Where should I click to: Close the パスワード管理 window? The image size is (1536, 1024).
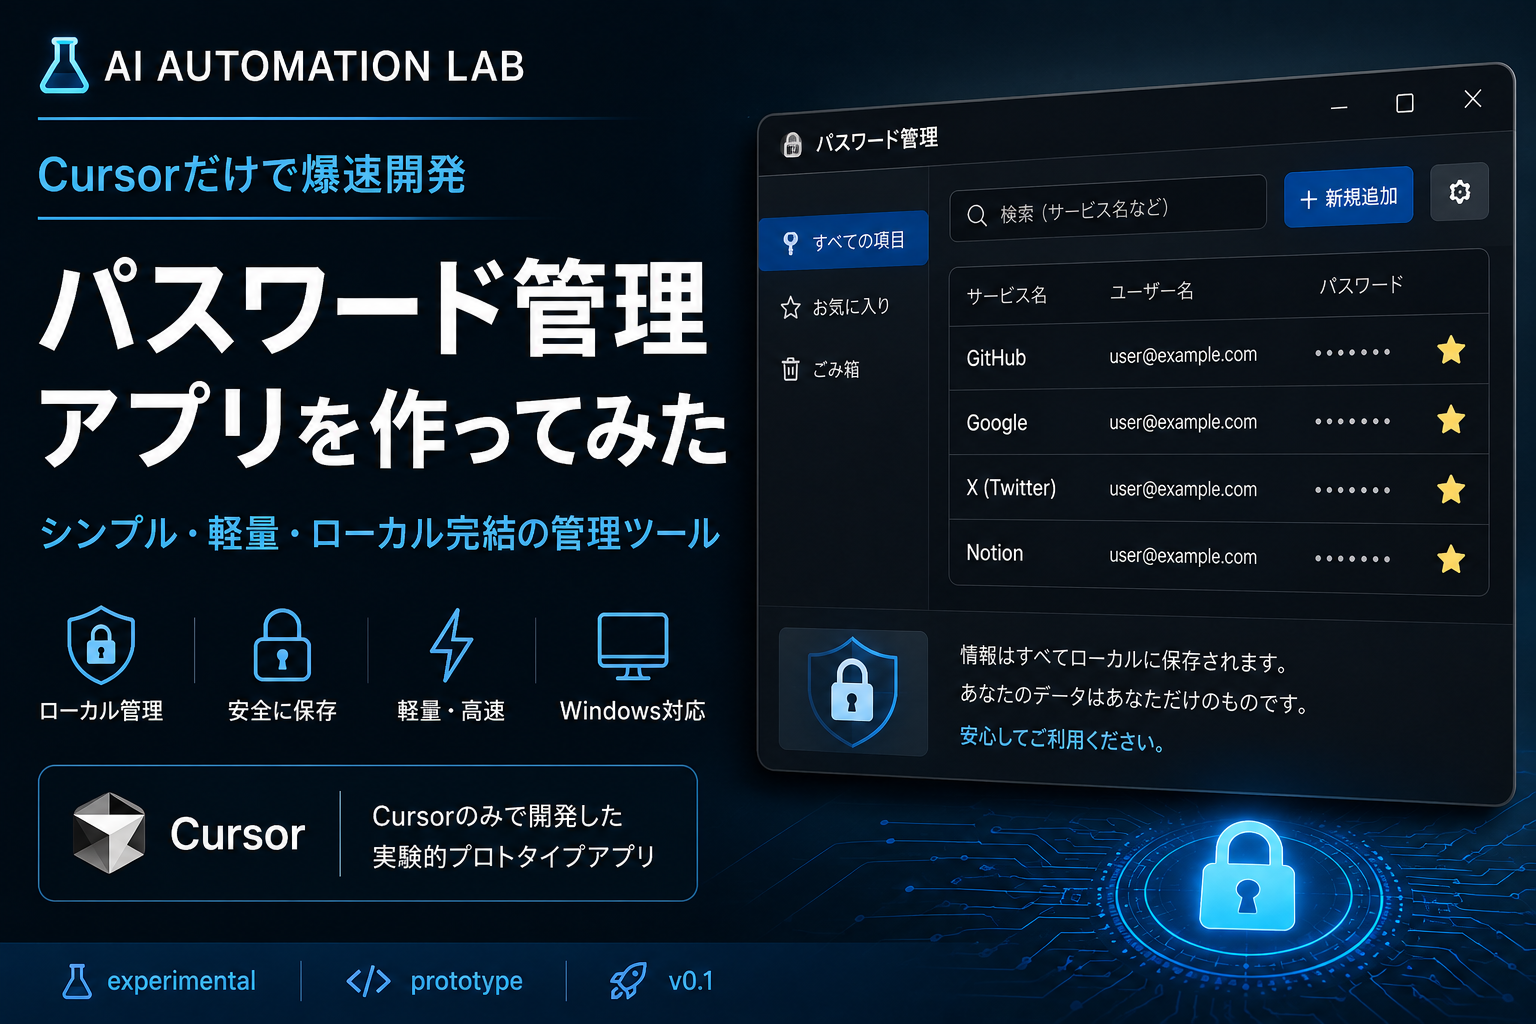1472,98
